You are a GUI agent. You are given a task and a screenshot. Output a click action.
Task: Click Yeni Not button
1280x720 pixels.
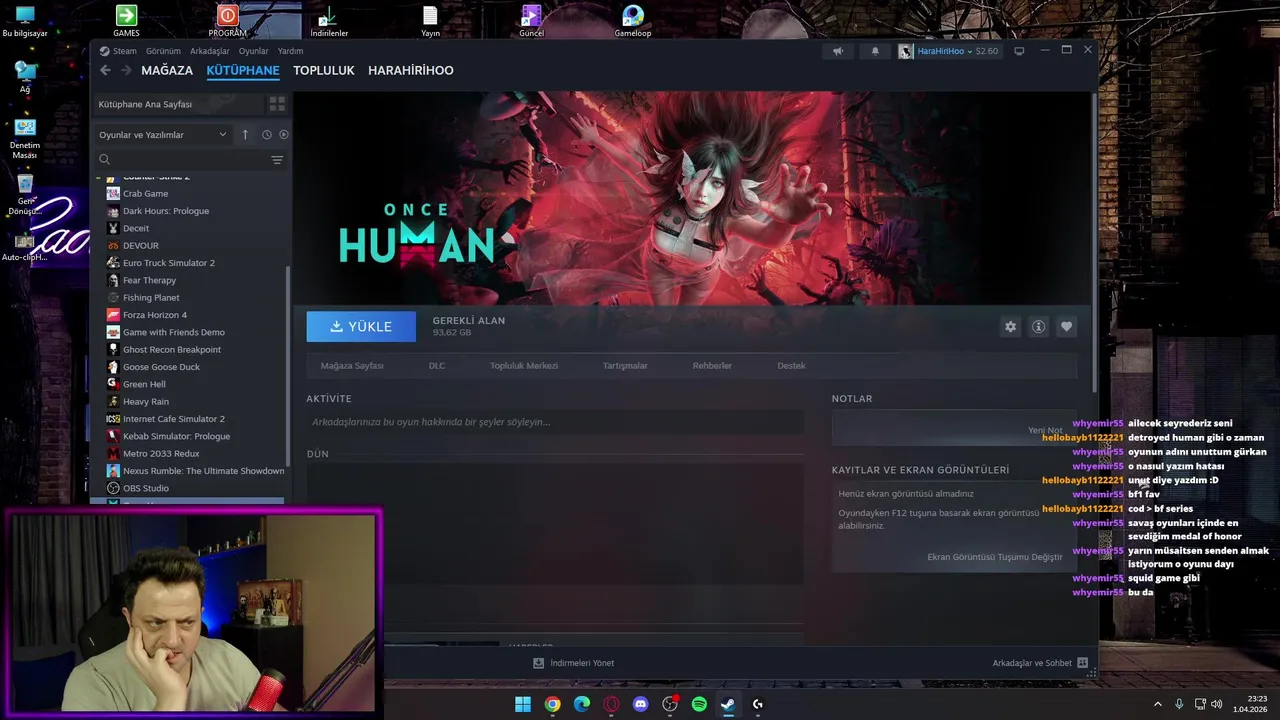(x=1045, y=430)
